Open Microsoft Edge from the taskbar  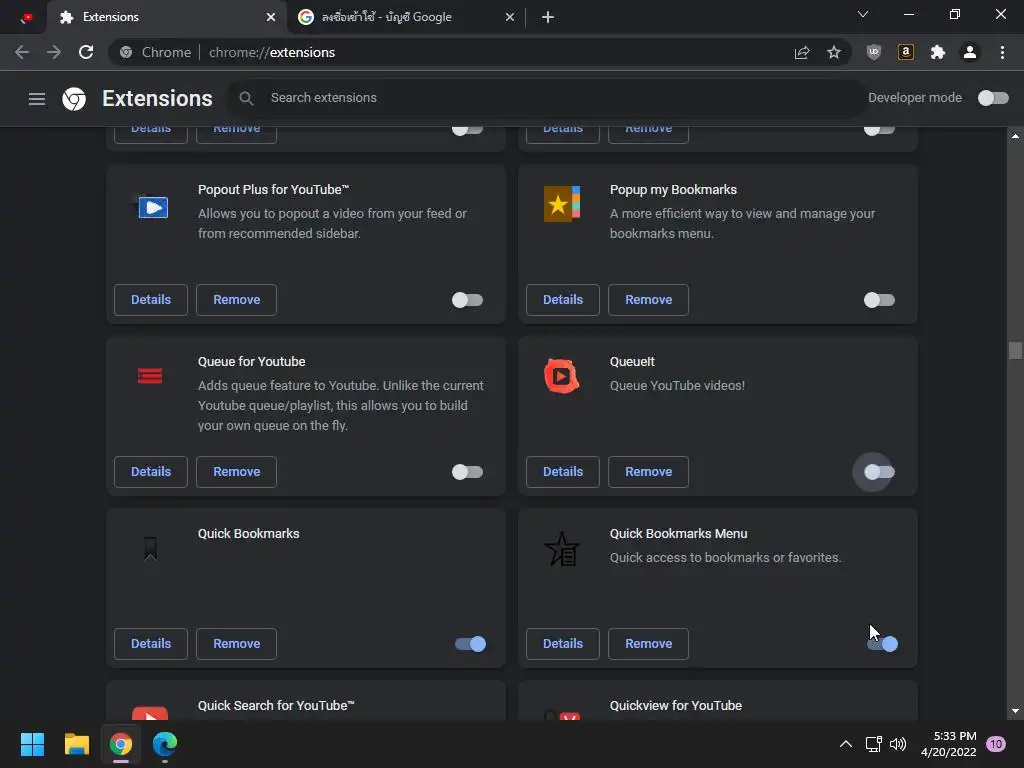tap(165, 744)
